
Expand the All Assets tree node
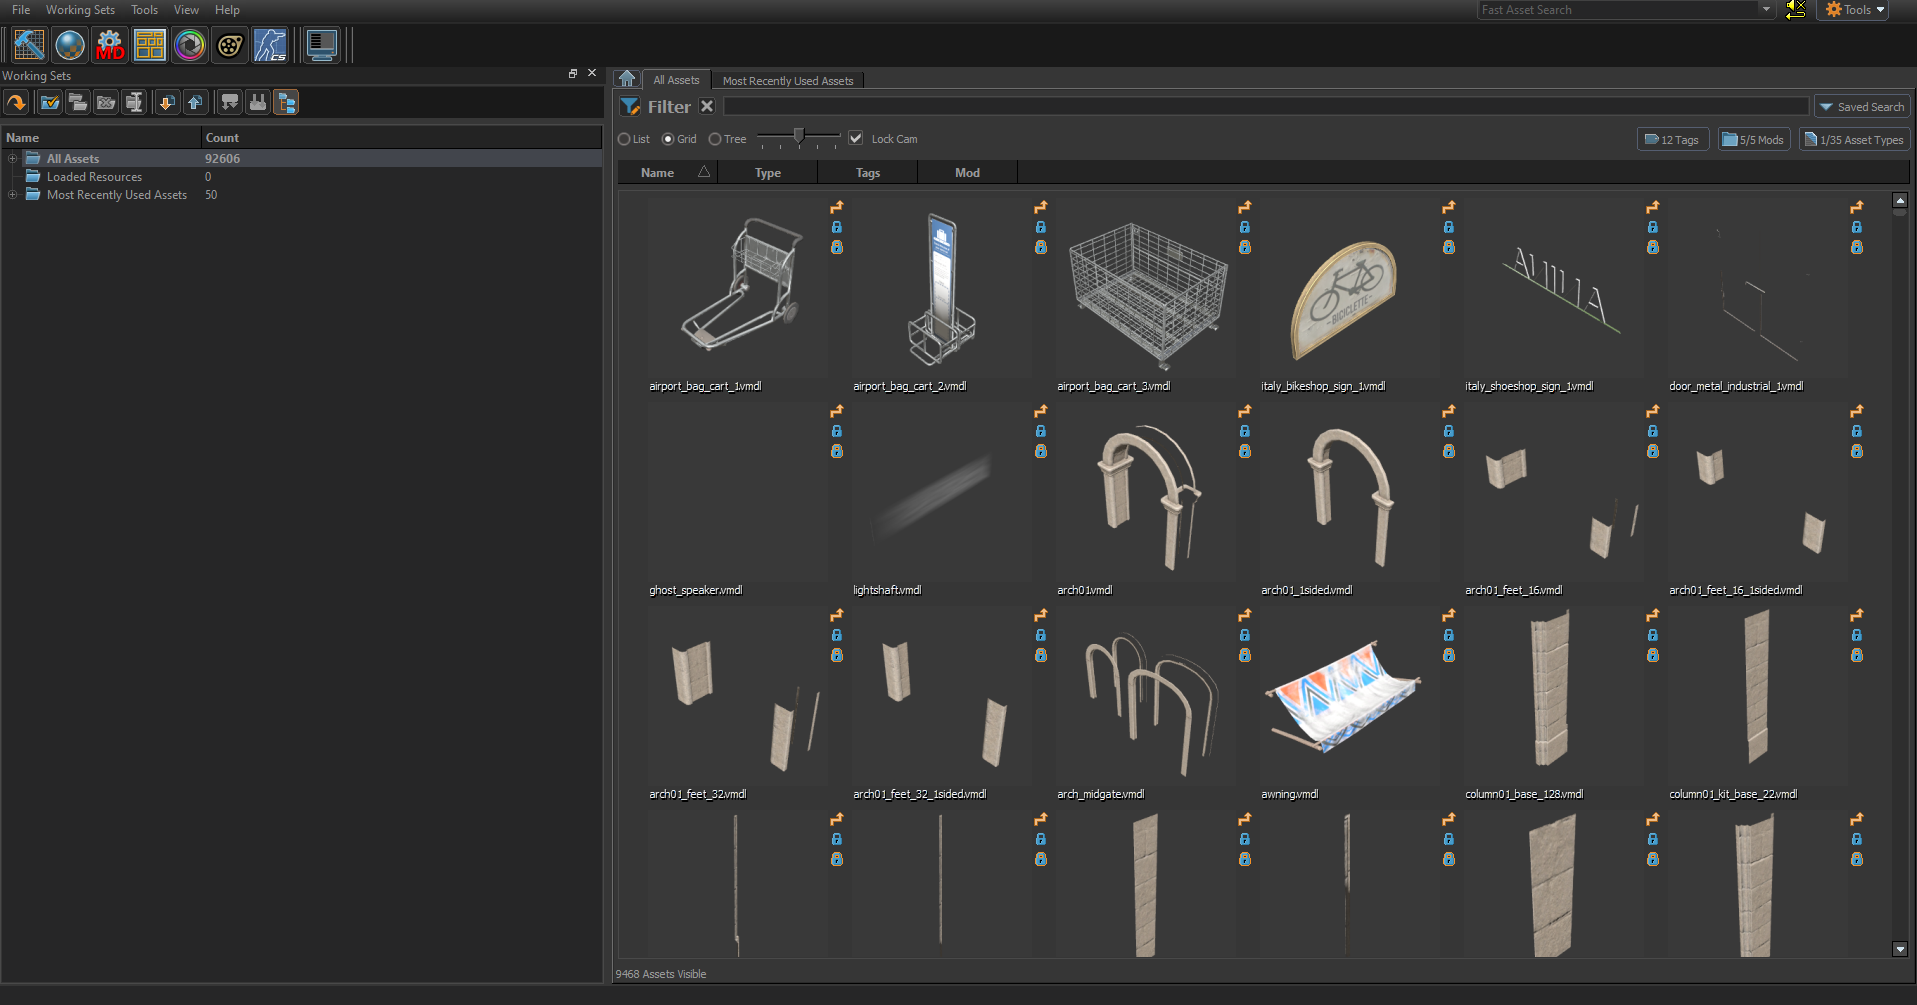tap(12, 159)
